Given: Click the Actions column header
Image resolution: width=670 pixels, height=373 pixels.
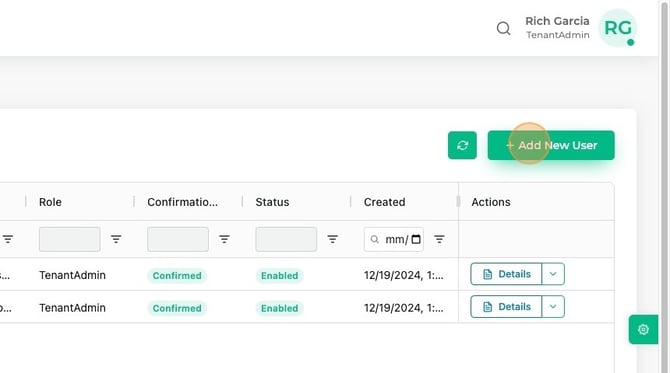Looking at the screenshot, I should coord(491,202).
